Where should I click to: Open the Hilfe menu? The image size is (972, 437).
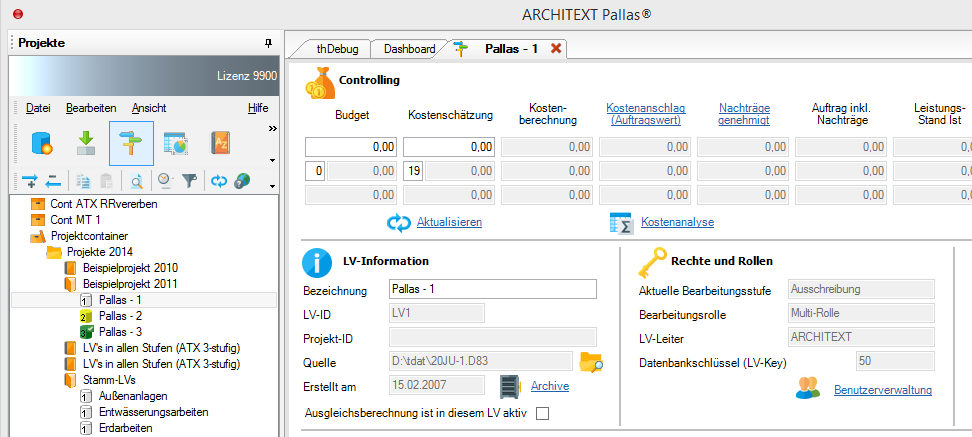[258, 108]
